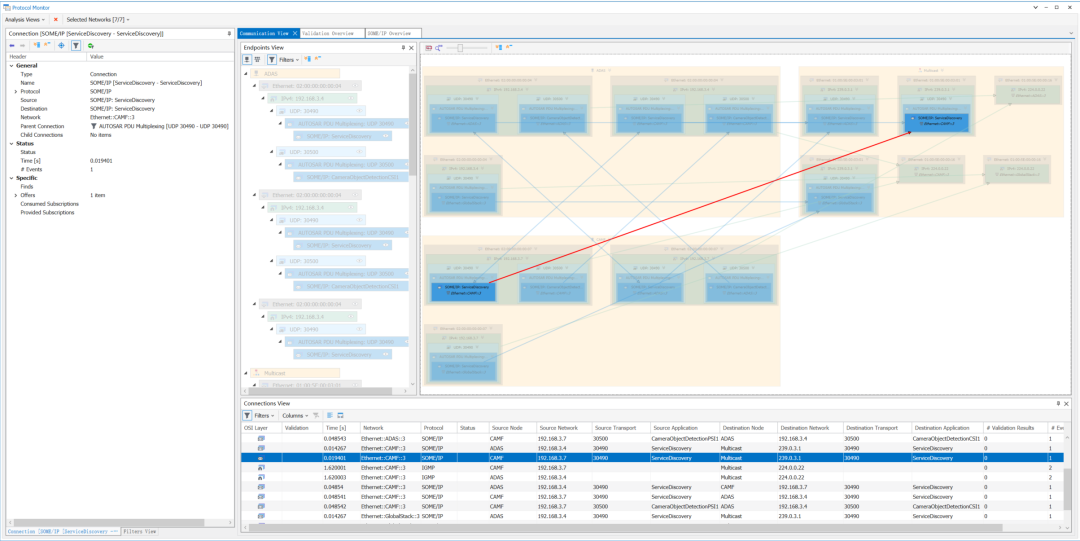Open the document tab list dropdown arrow
1080x541 pixels.
1071,33
